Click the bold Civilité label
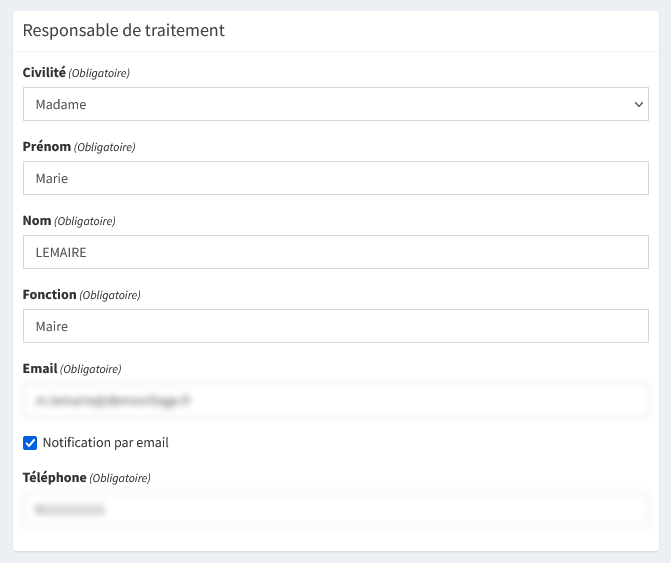The height and width of the screenshot is (563, 671). pyautogui.click(x=44, y=73)
